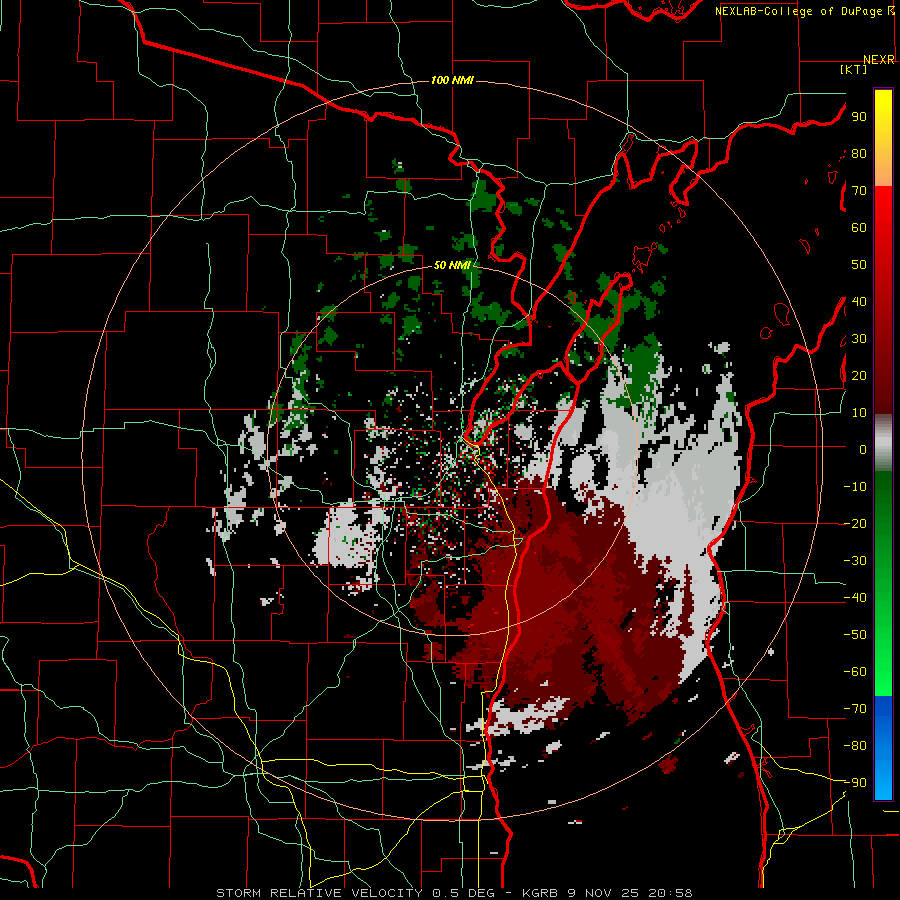Click the KGRB station identifier in the caption
This screenshot has width=900, height=900.
point(542,893)
